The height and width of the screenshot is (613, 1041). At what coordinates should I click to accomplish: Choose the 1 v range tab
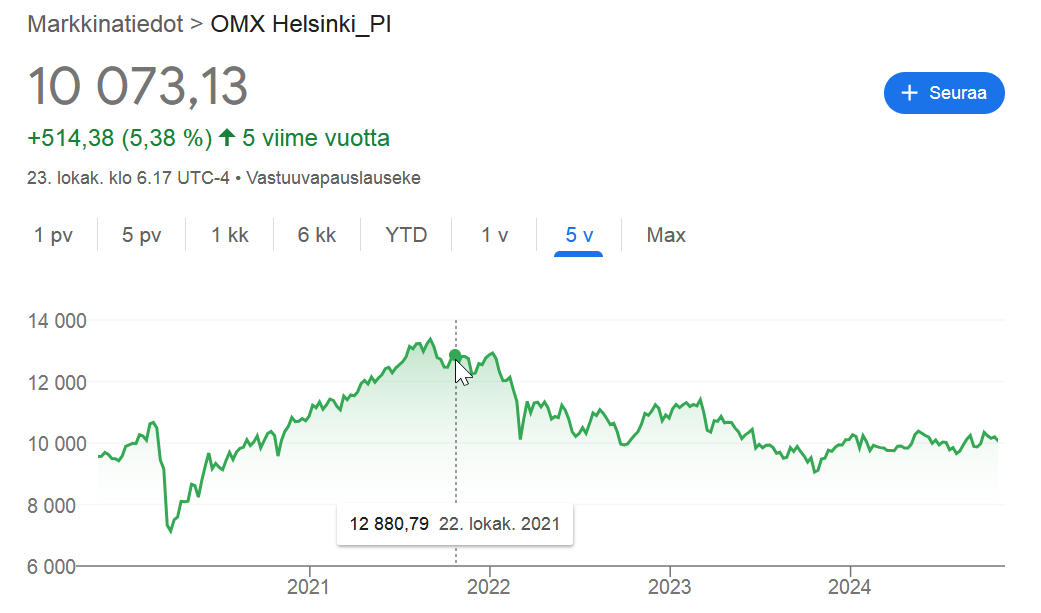[494, 235]
